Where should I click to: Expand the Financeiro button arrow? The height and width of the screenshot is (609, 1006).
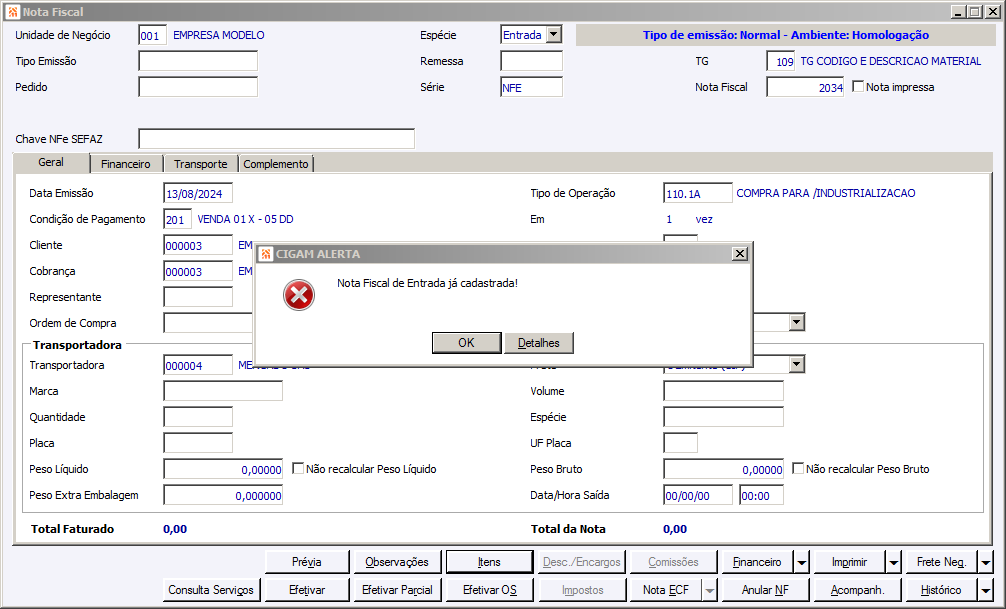point(801,562)
